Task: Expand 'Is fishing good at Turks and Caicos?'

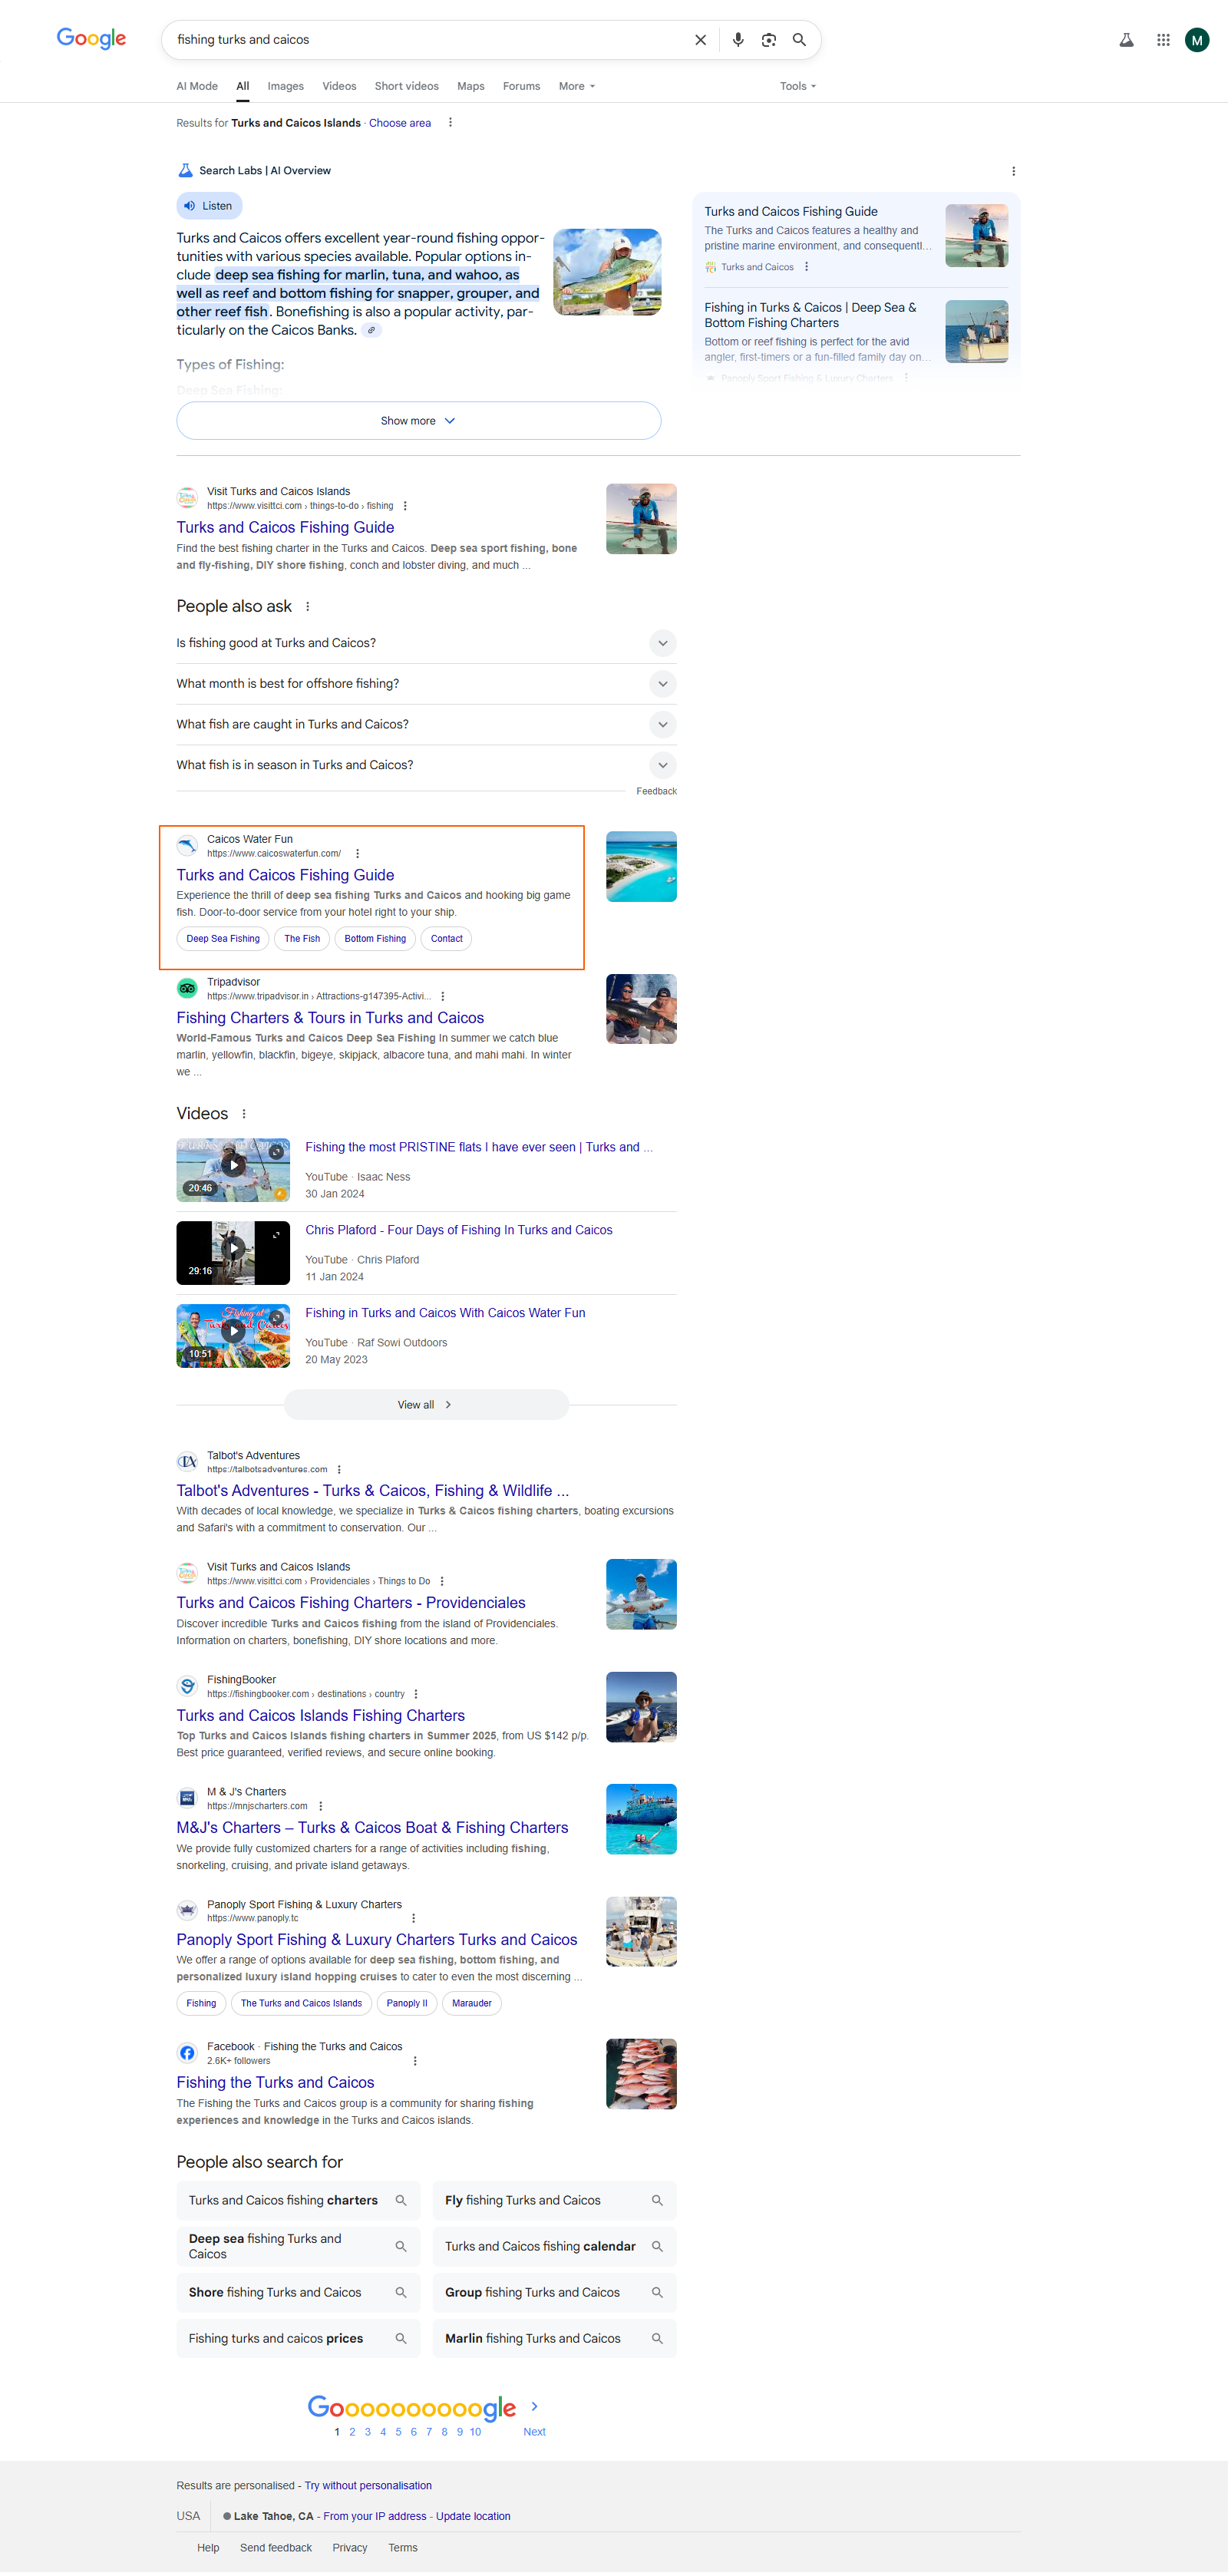Action: tap(426, 643)
